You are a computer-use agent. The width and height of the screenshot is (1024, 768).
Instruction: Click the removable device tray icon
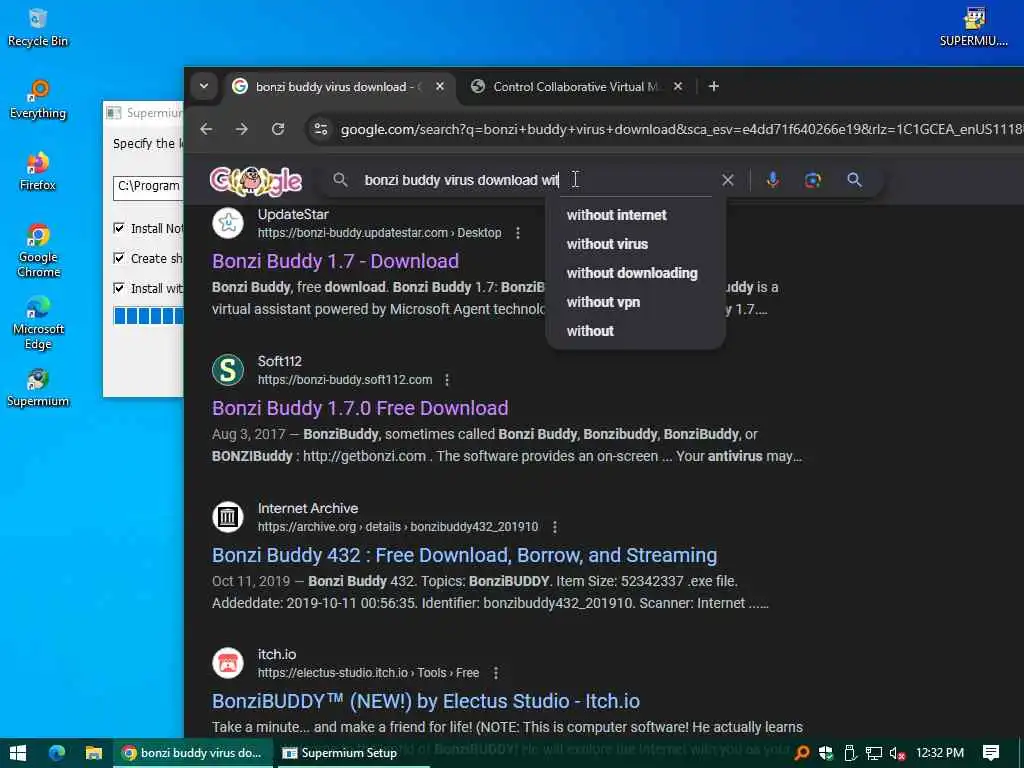[850, 753]
